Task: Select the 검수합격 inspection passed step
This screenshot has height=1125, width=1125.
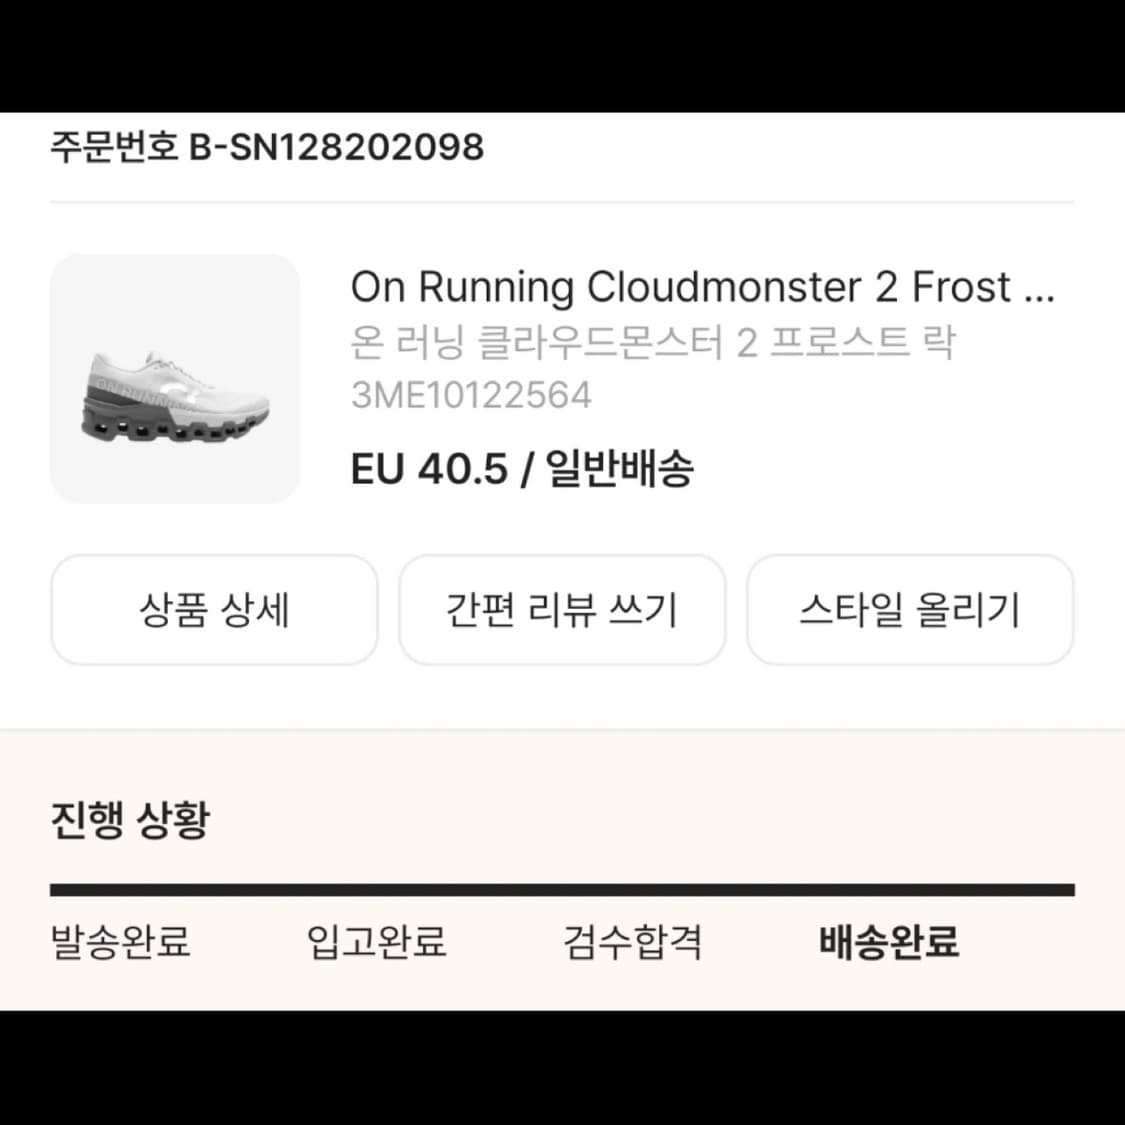Action: 635,940
